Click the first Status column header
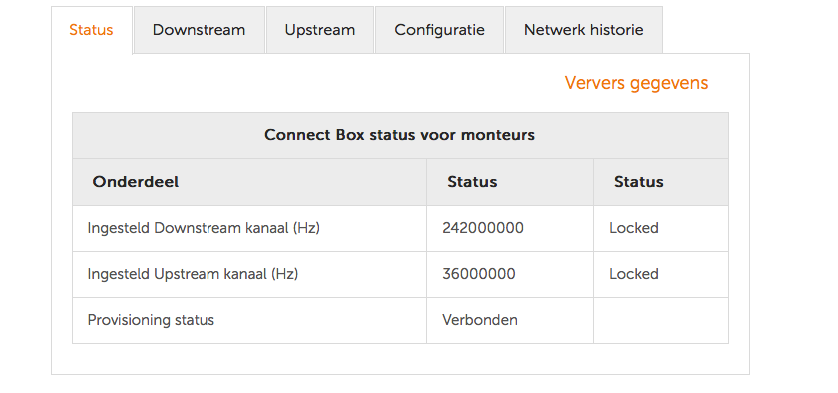 pos(472,182)
